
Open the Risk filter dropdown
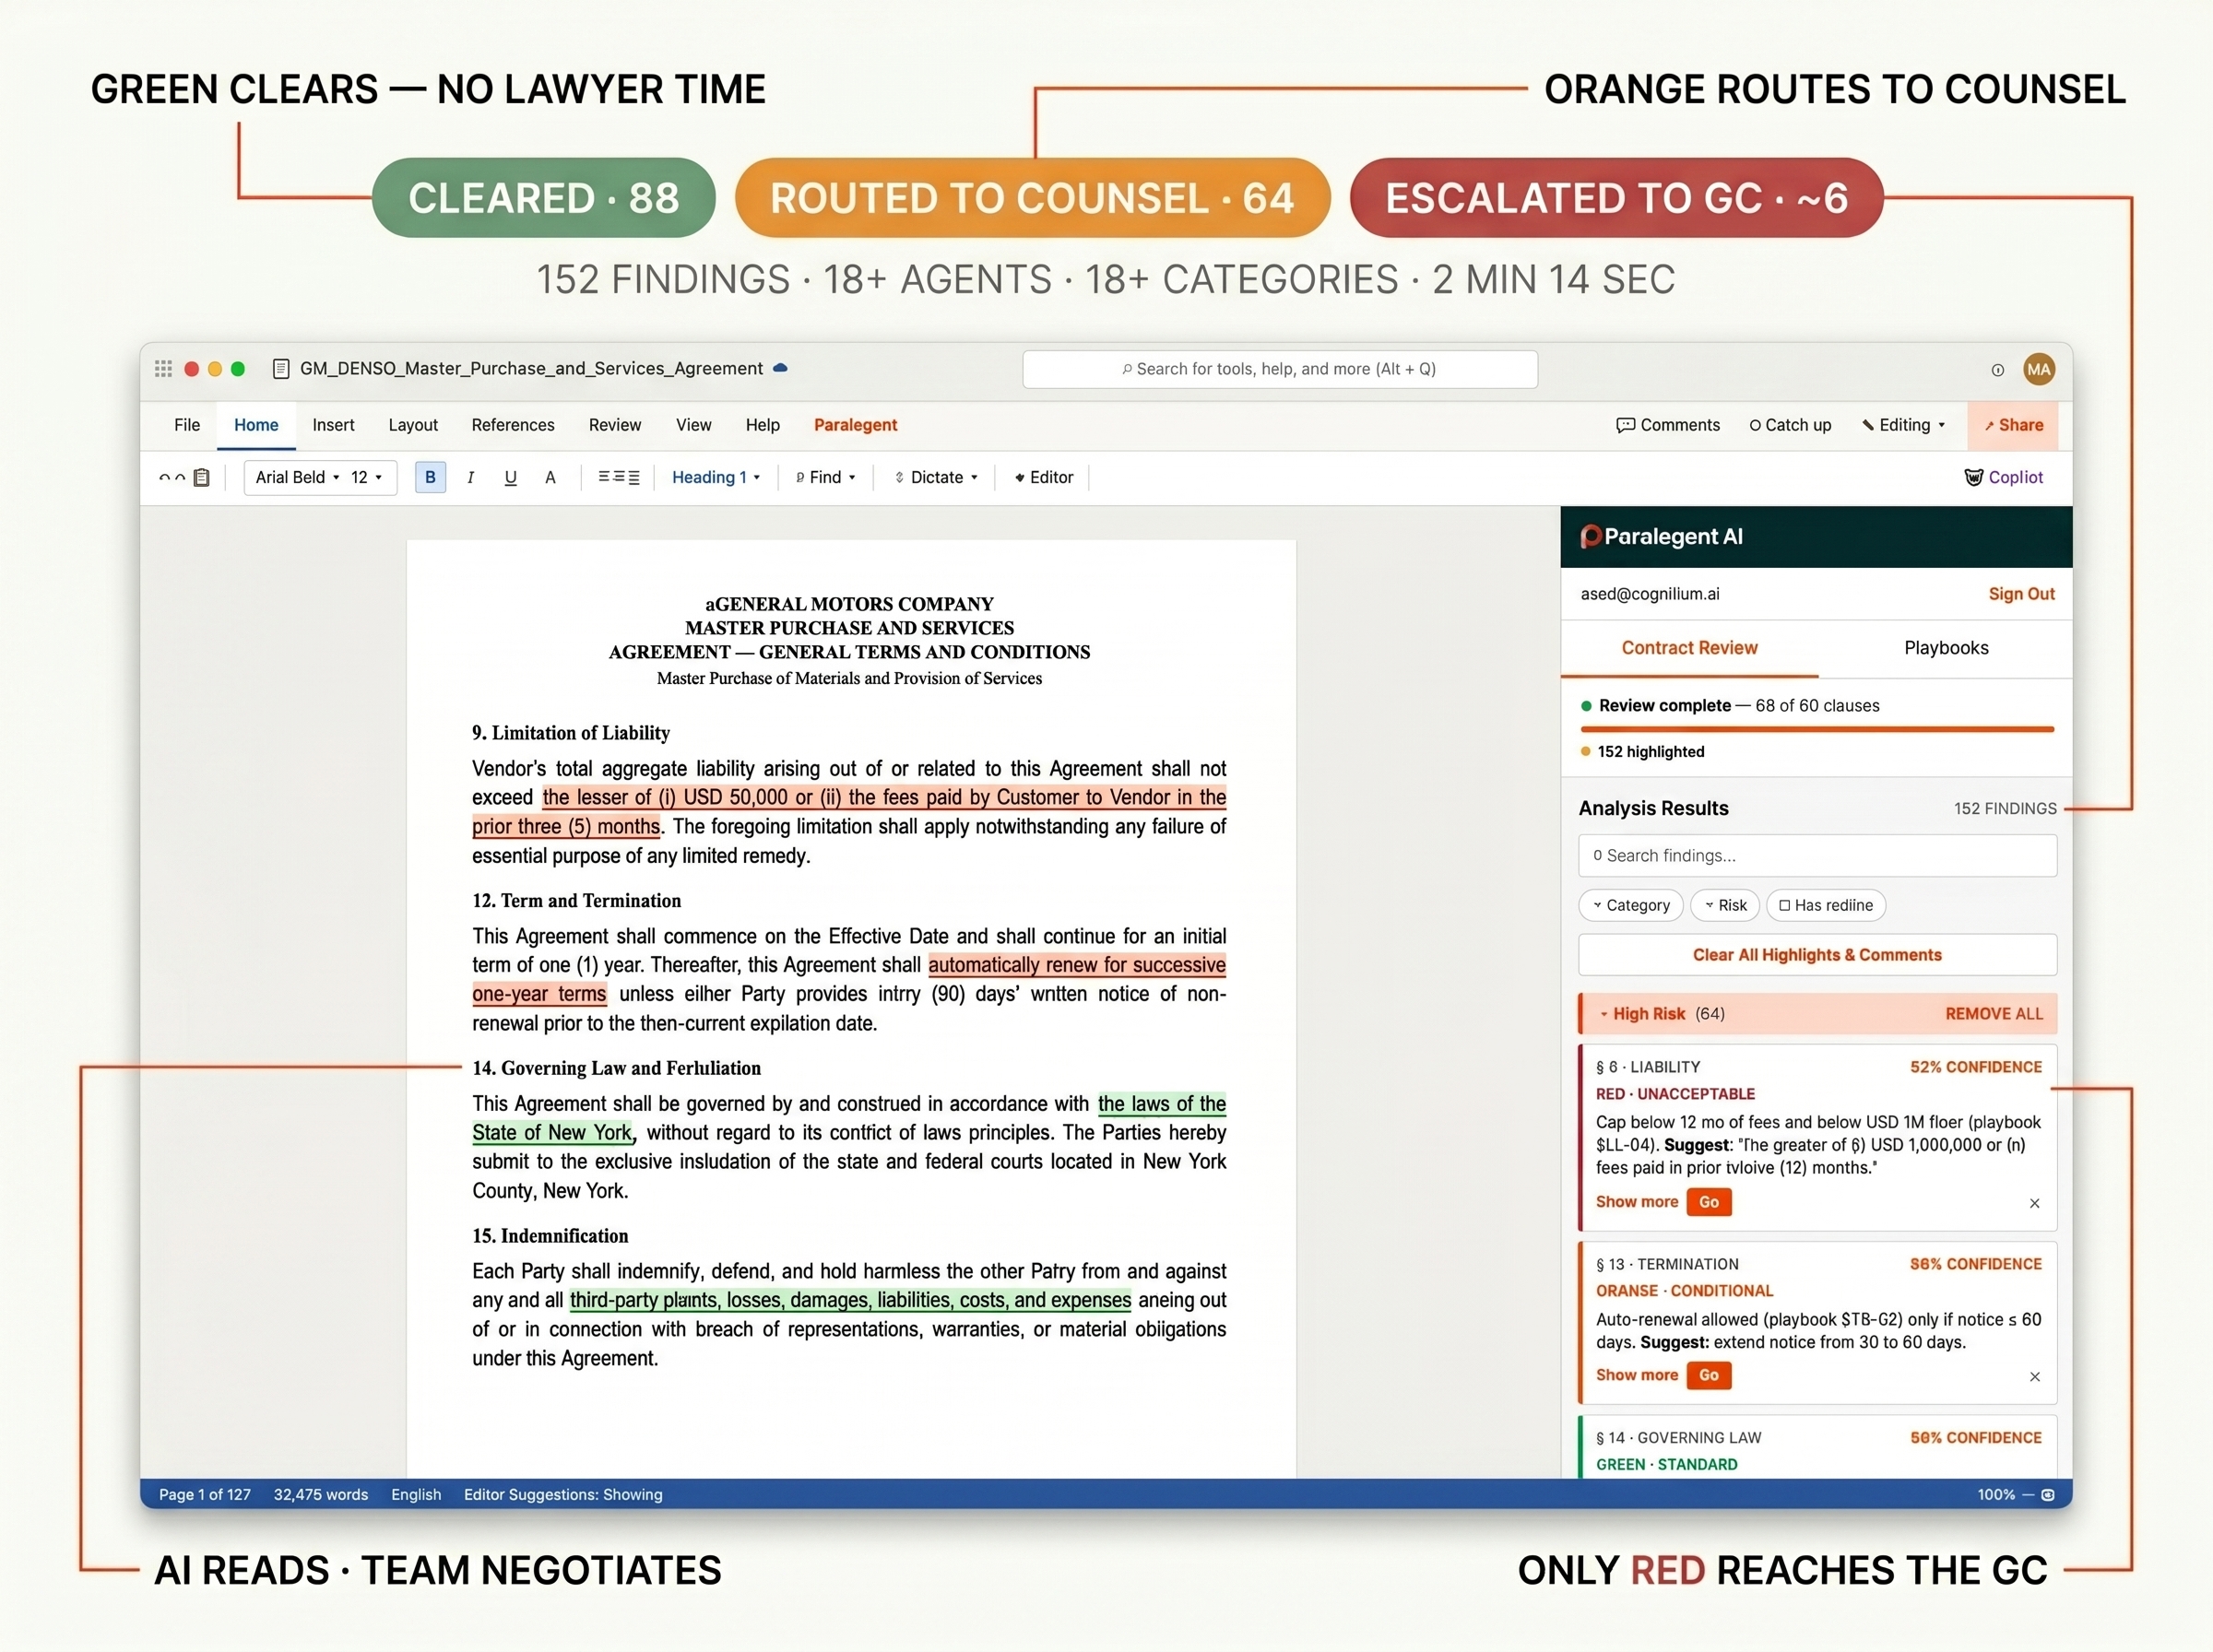1725,905
